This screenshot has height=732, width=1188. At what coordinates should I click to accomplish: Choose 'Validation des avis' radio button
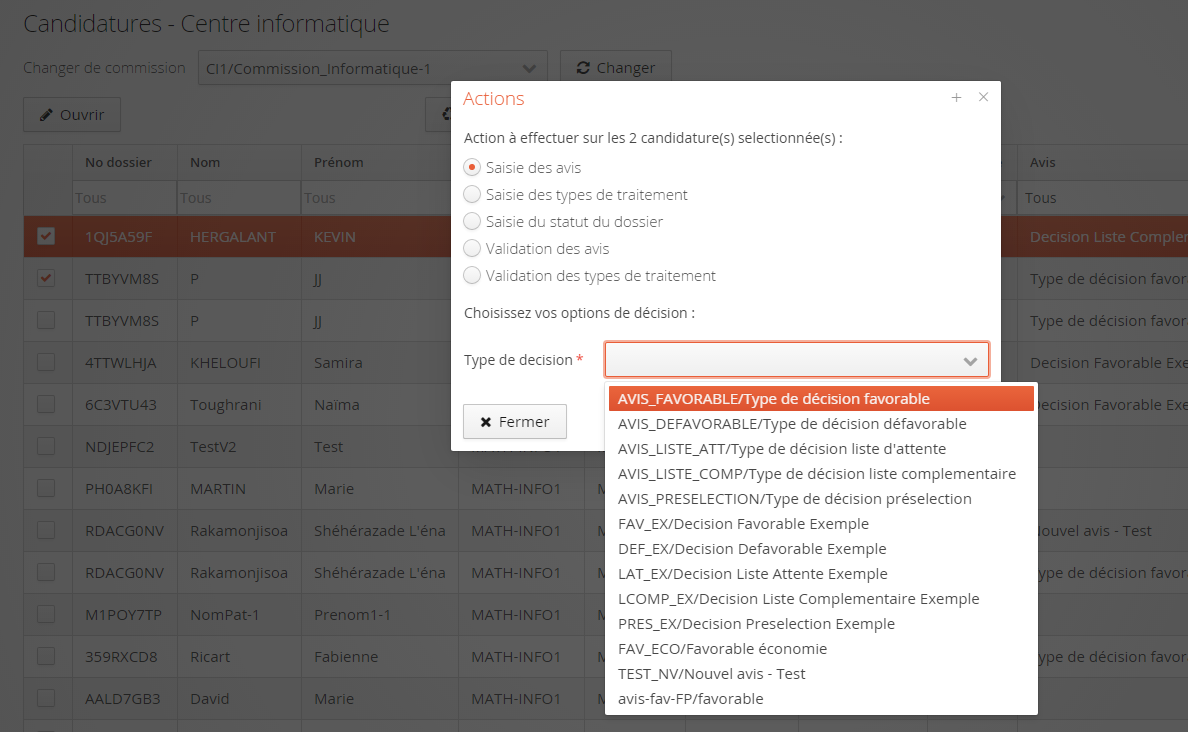[472, 249]
